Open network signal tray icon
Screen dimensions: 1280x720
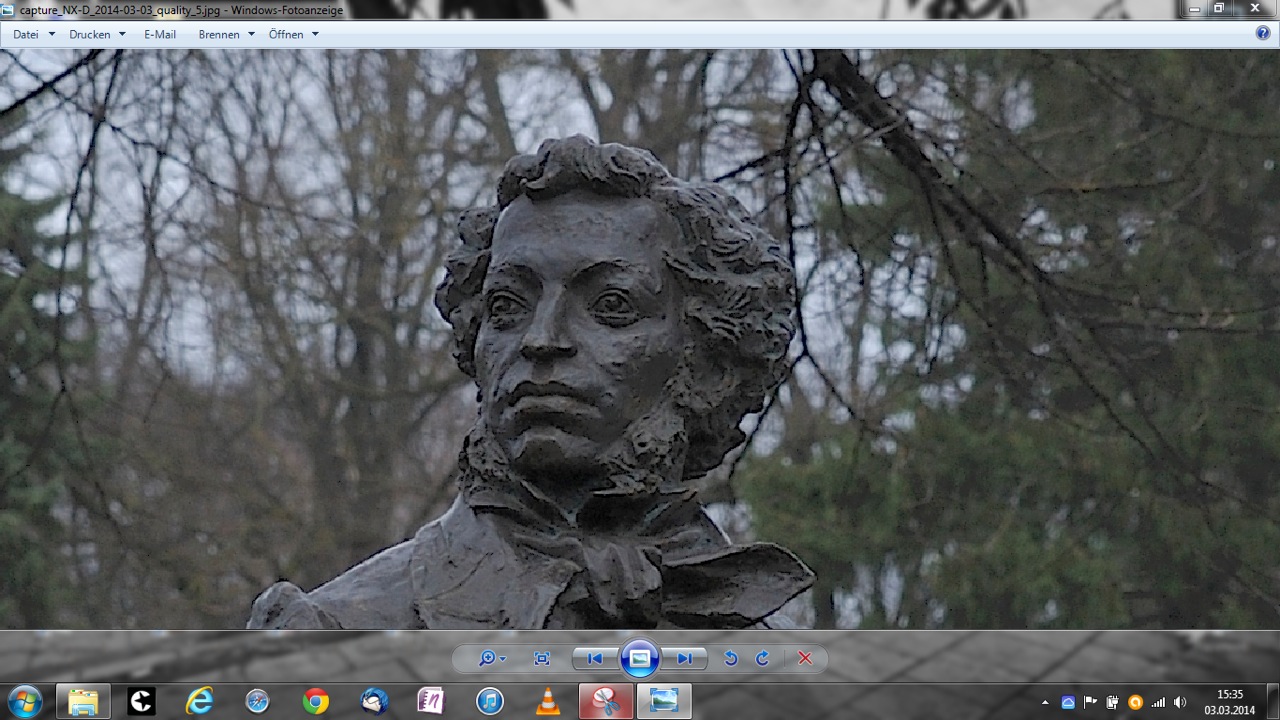coord(1158,703)
